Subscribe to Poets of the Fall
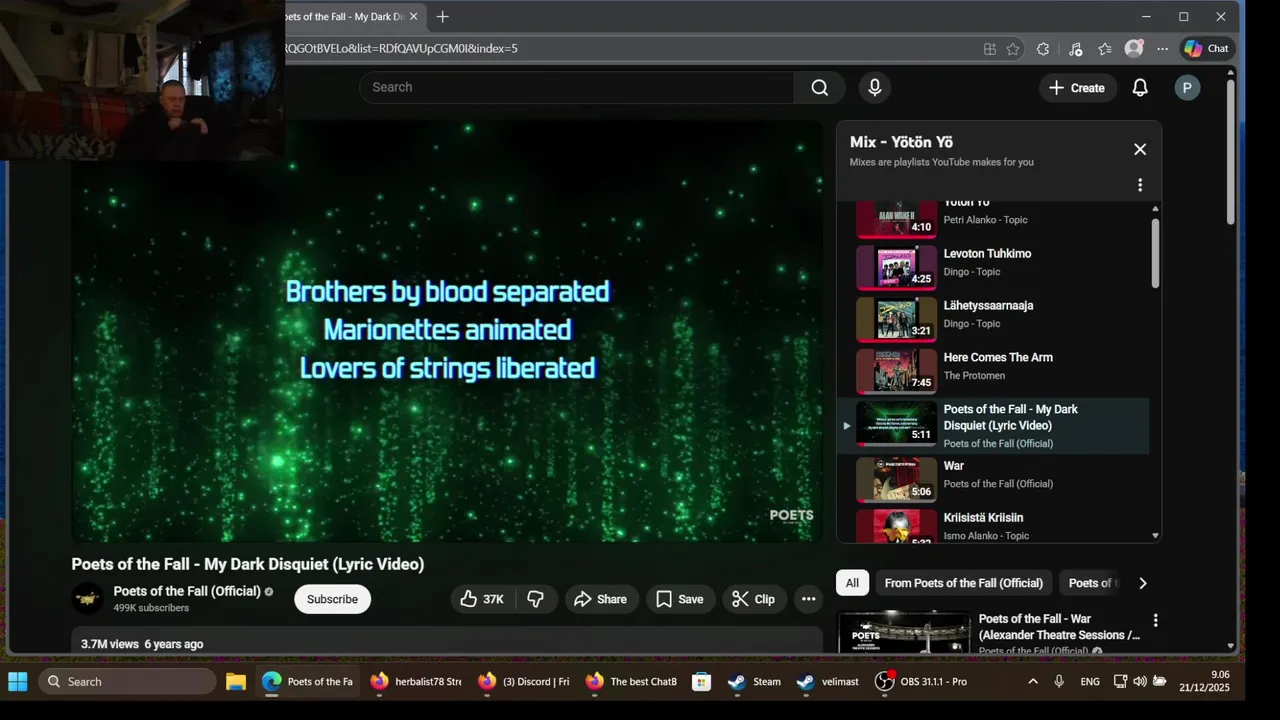The height and width of the screenshot is (720, 1280). pyautogui.click(x=332, y=599)
